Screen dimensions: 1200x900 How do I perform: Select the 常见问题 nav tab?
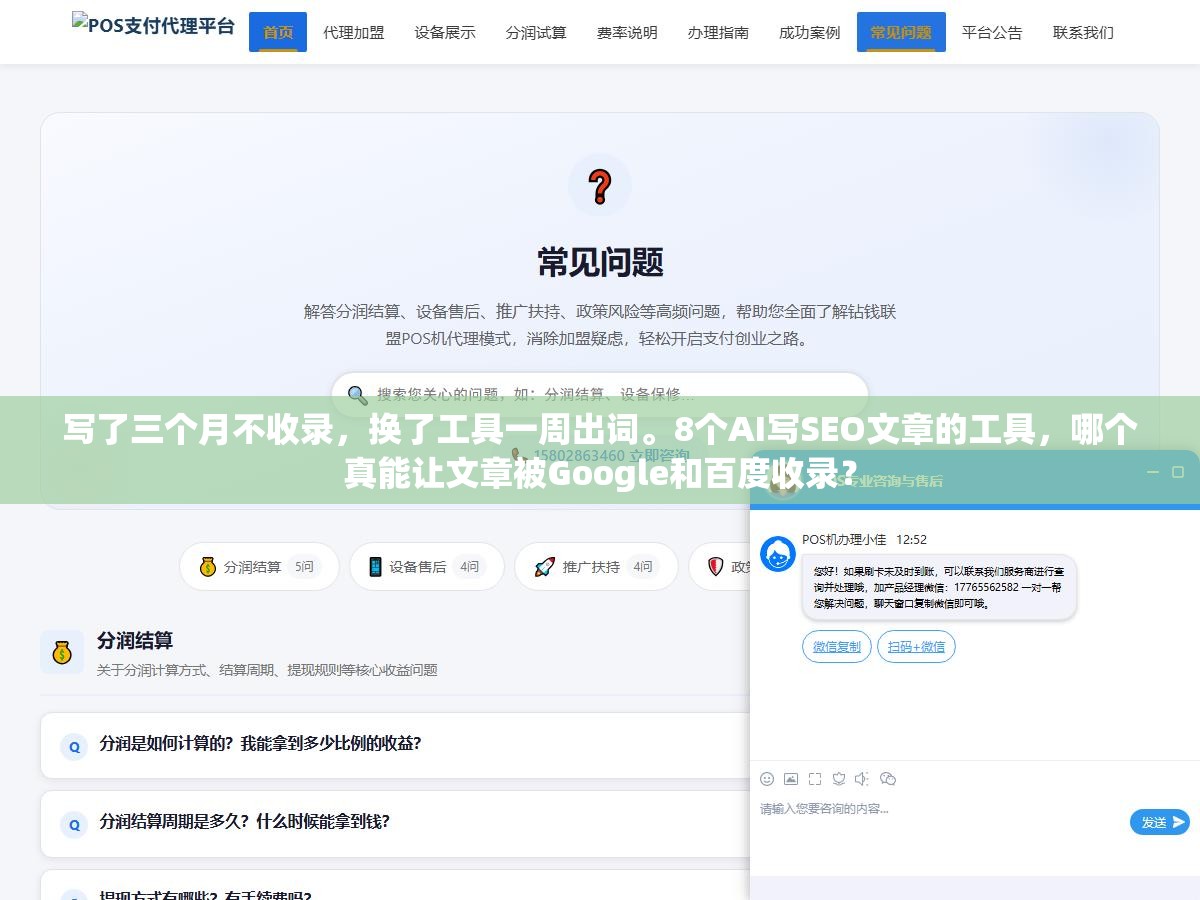click(x=901, y=32)
